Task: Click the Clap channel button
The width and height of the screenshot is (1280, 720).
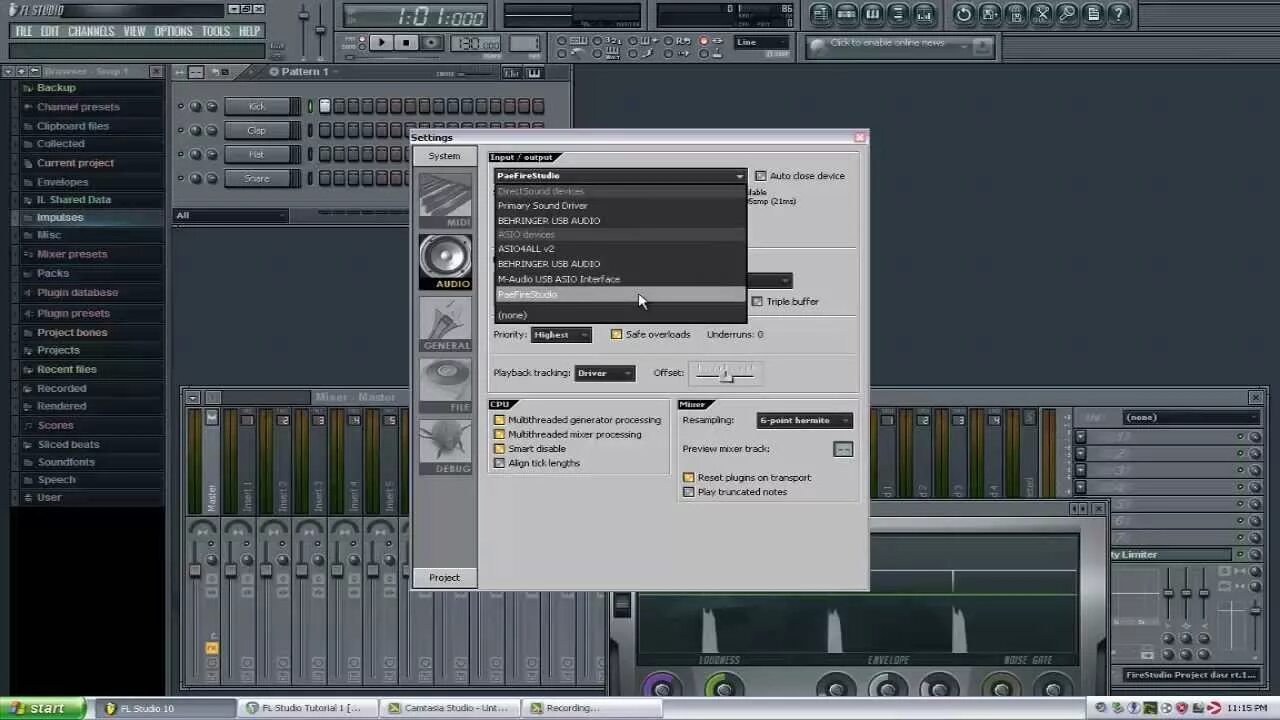Action: [258, 131]
